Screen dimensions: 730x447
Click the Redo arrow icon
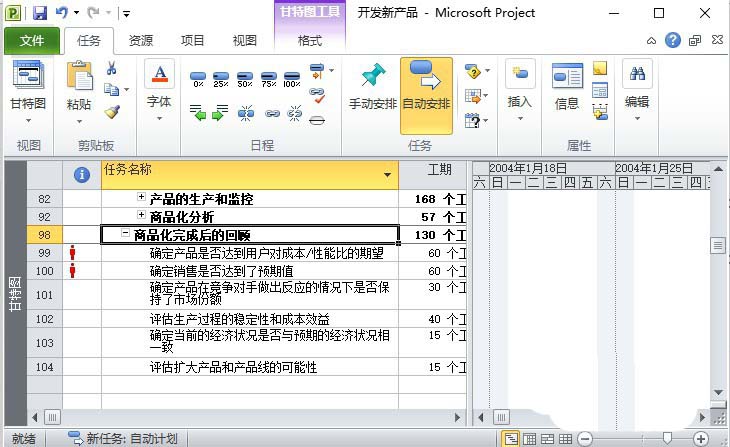(93, 13)
